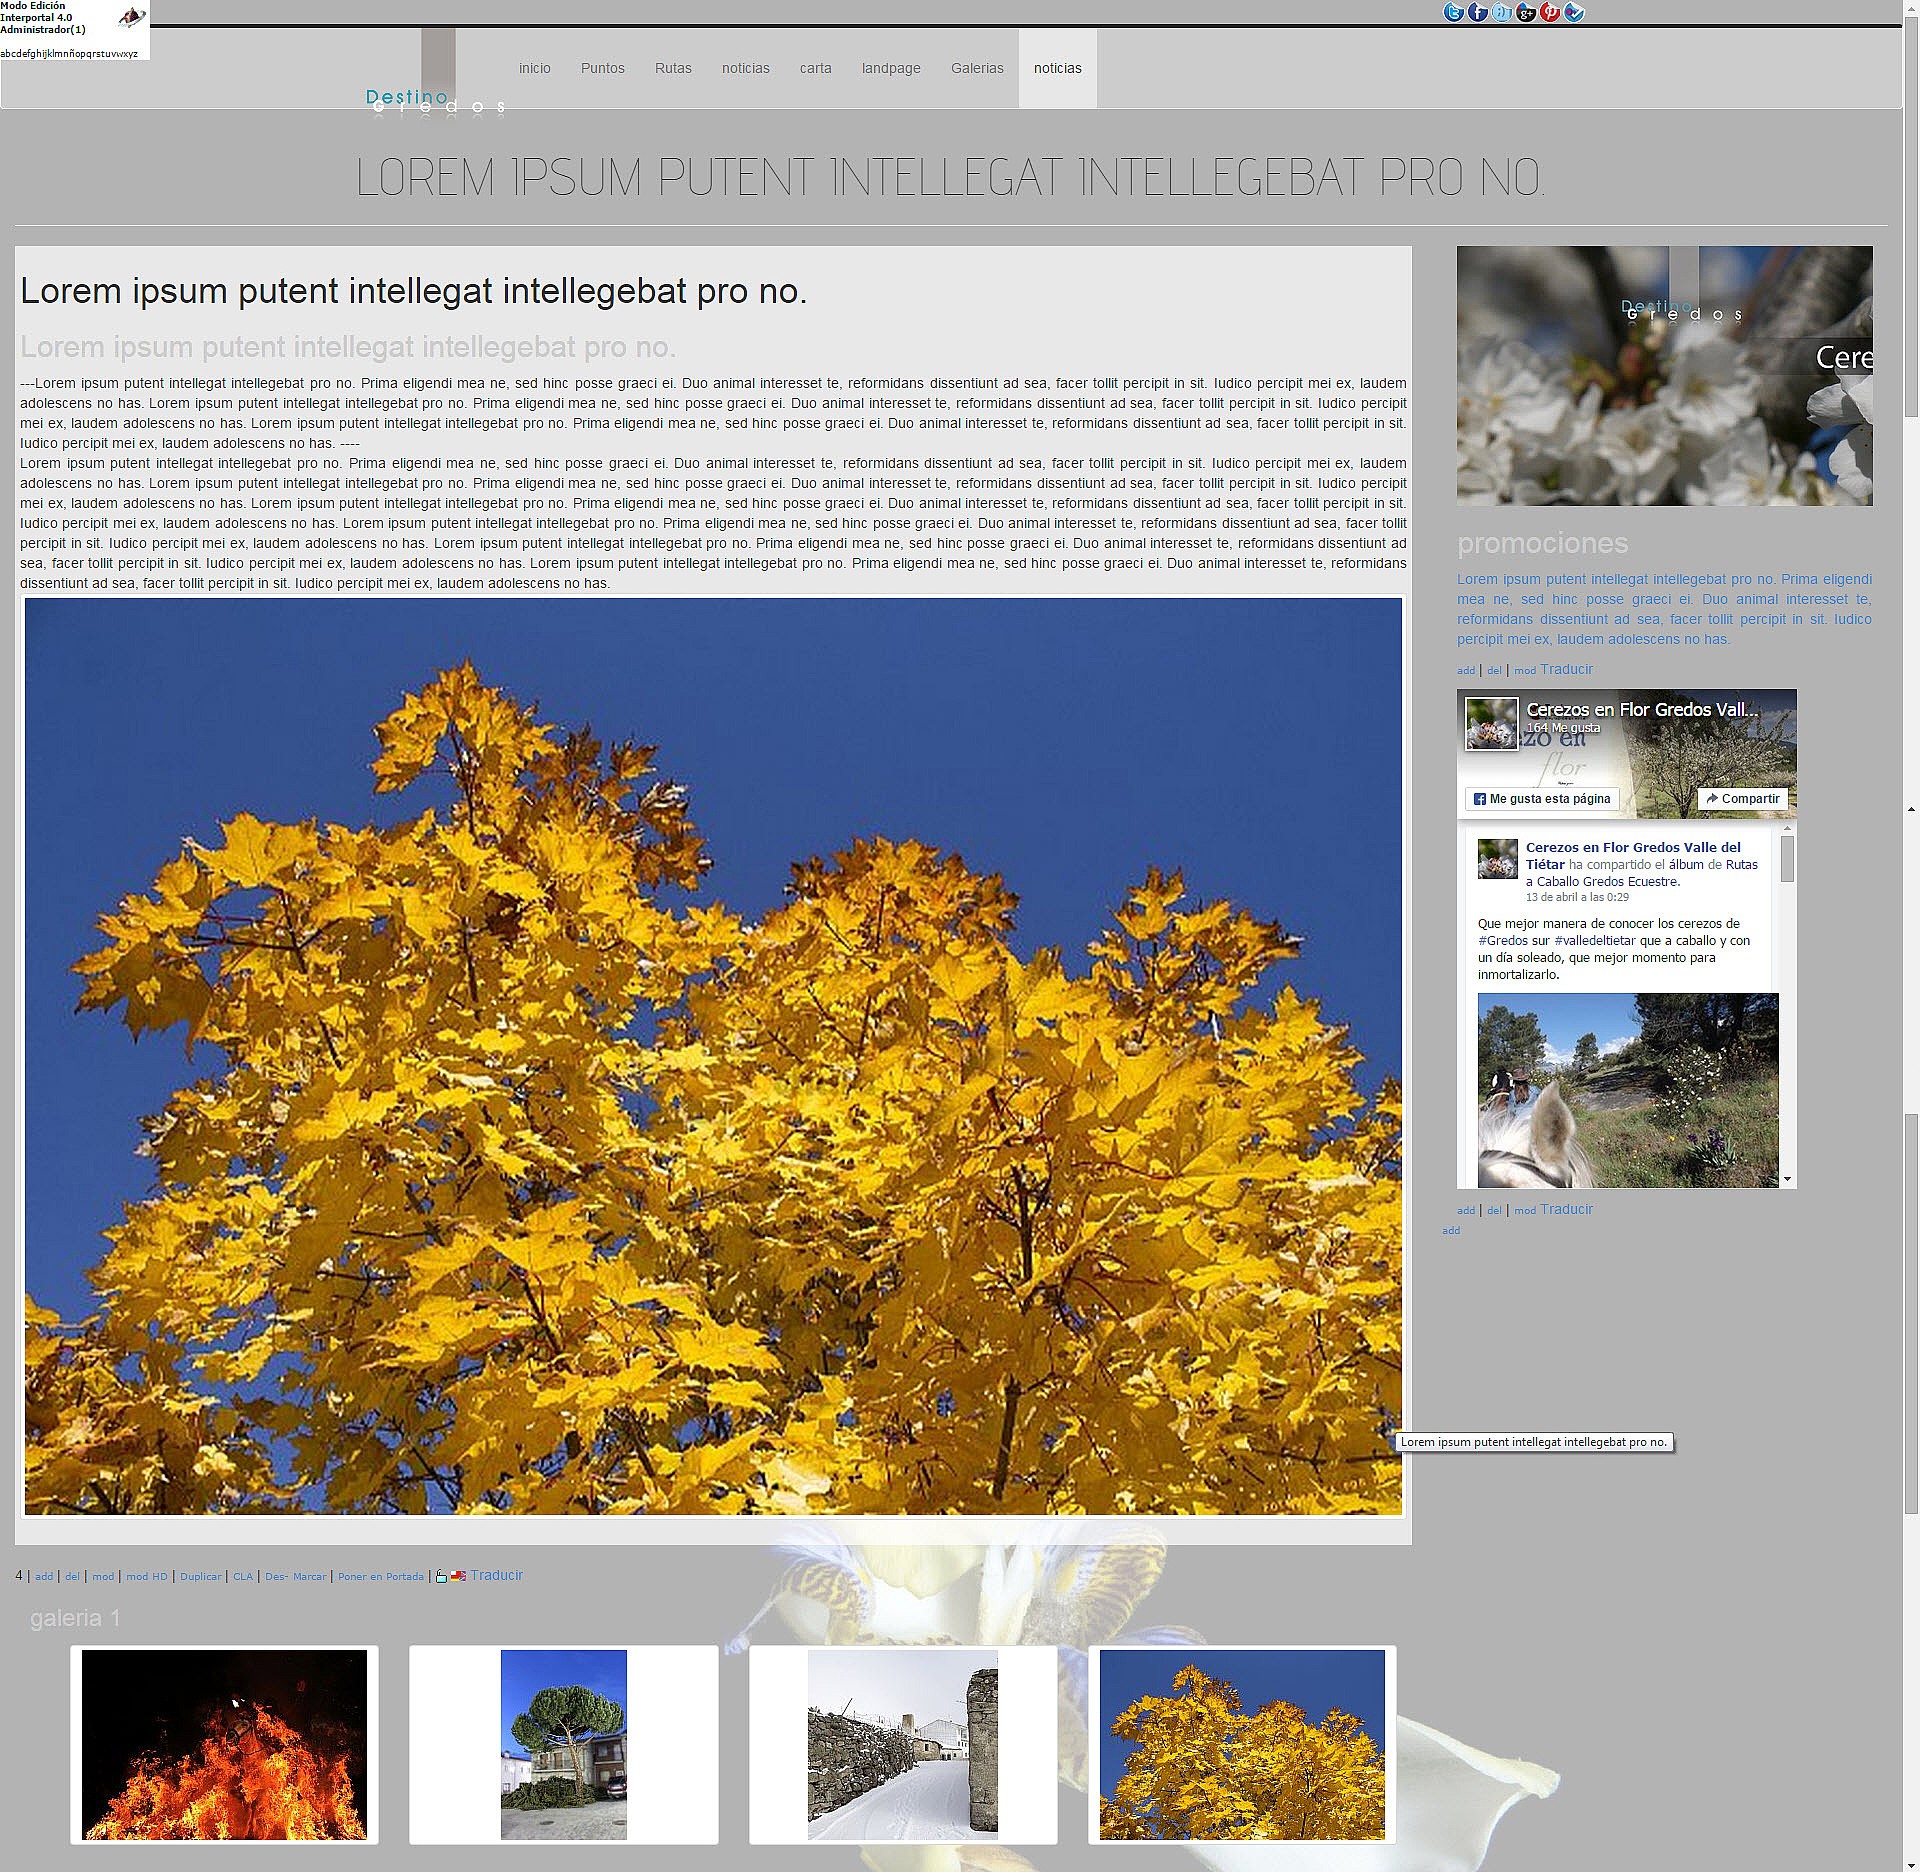Open the Puntos menu item
This screenshot has height=1872, width=1920.
(603, 68)
